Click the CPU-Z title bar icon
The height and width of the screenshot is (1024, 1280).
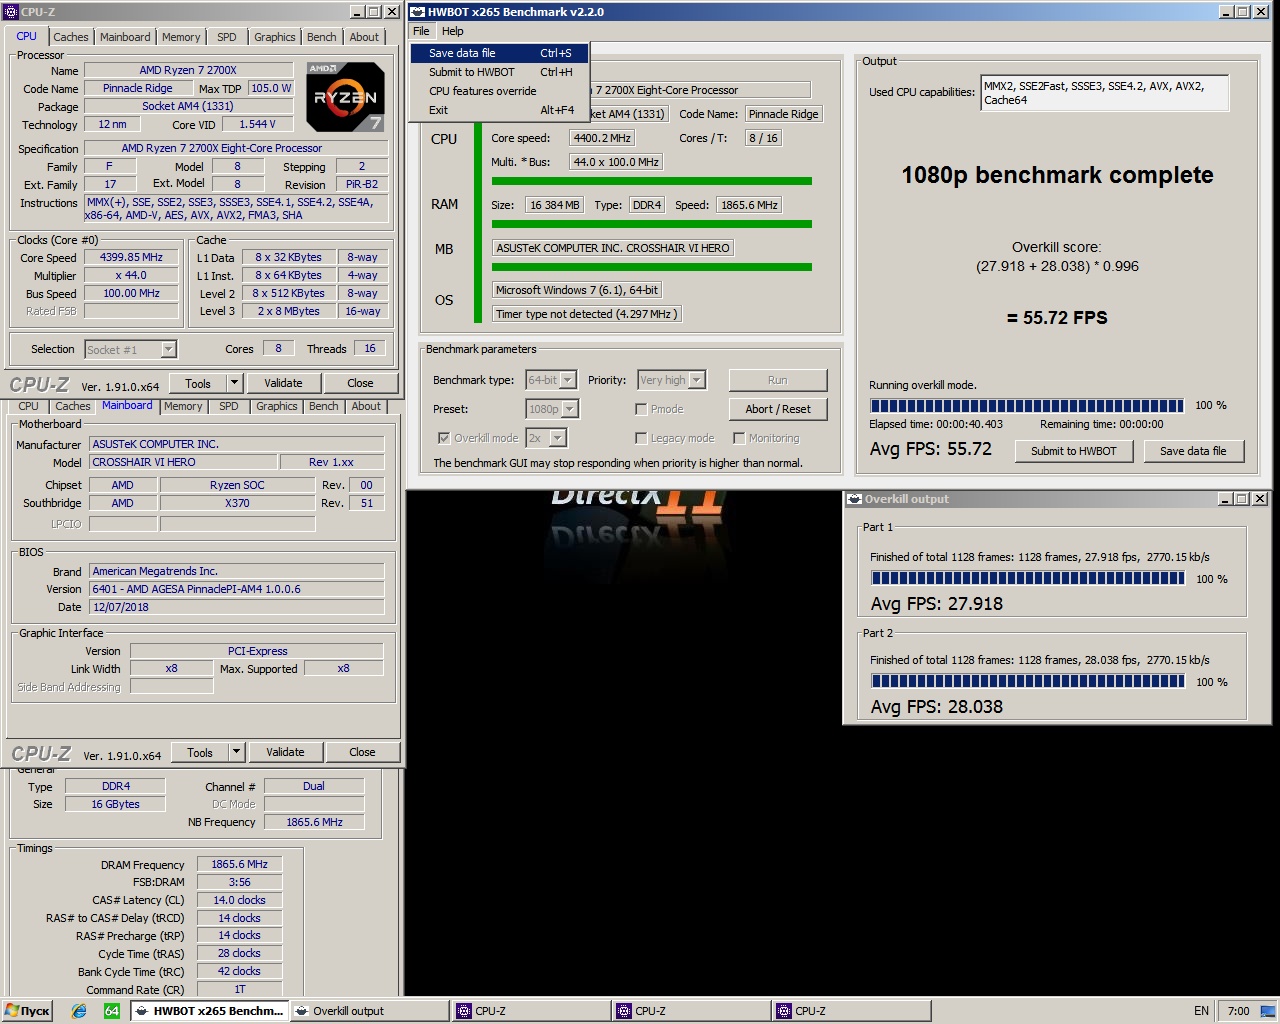tap(11, 12)
